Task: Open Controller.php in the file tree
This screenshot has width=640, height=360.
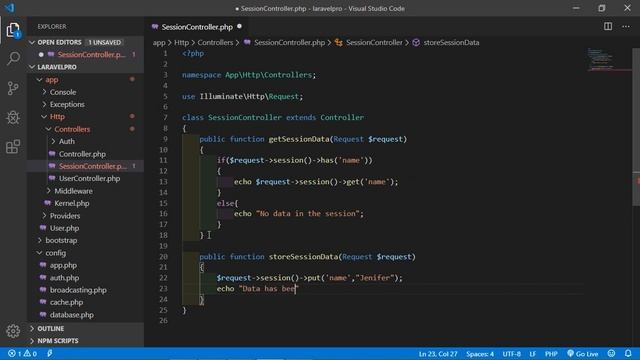Action: pyautogui.click(x=82, y=154)
